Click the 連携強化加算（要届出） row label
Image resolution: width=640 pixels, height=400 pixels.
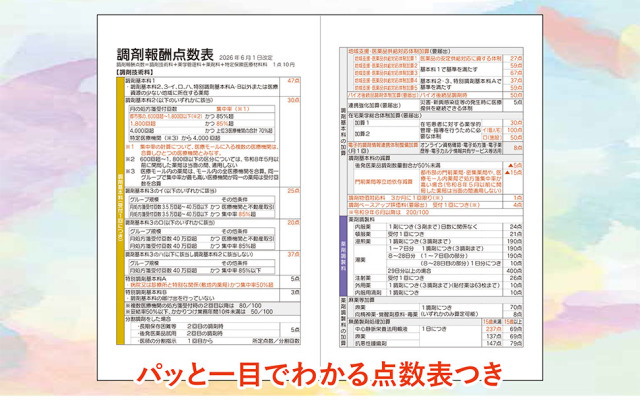point(374,105)
